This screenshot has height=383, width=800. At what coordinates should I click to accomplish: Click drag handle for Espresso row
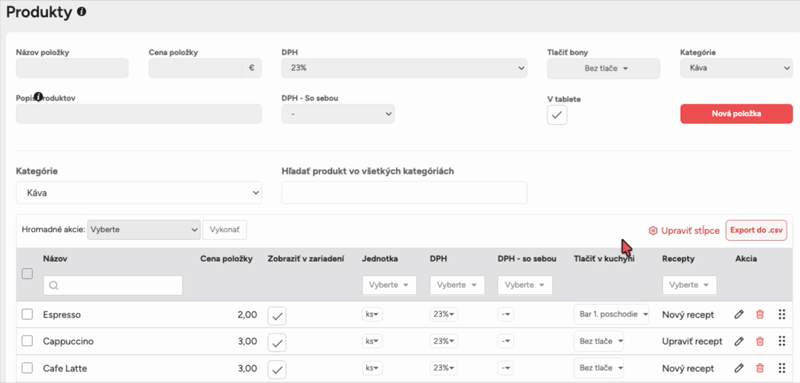[x=782, y=314]
